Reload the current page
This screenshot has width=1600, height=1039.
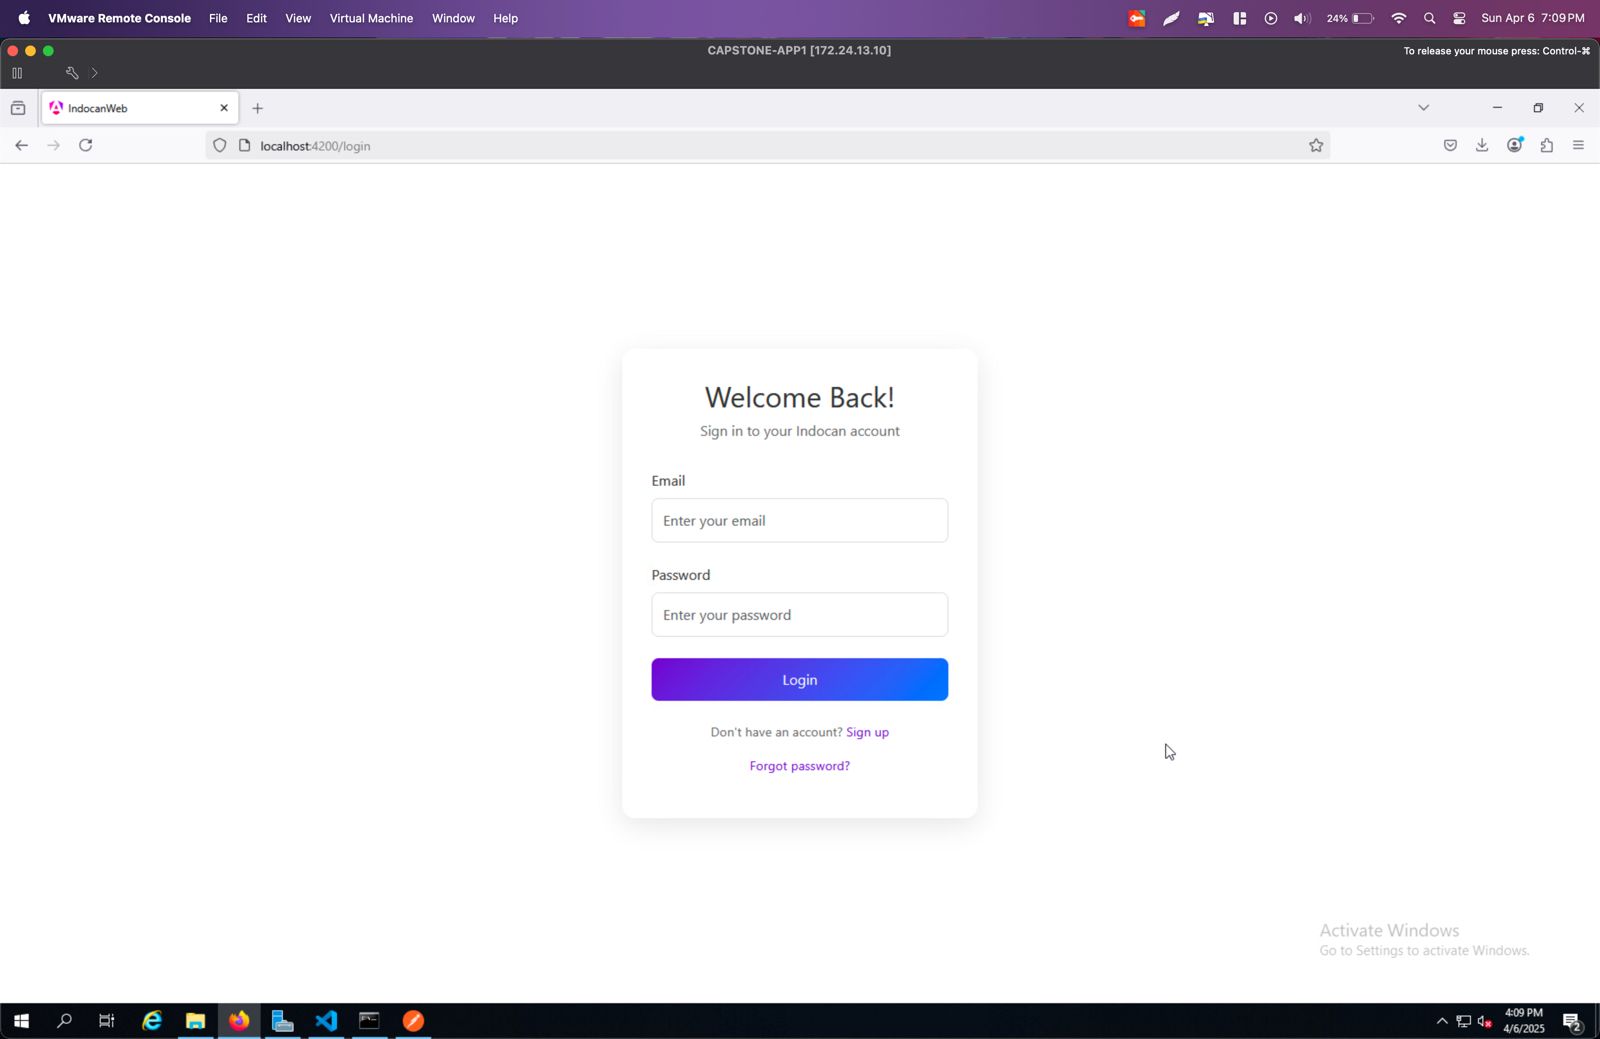click(86, 146)
